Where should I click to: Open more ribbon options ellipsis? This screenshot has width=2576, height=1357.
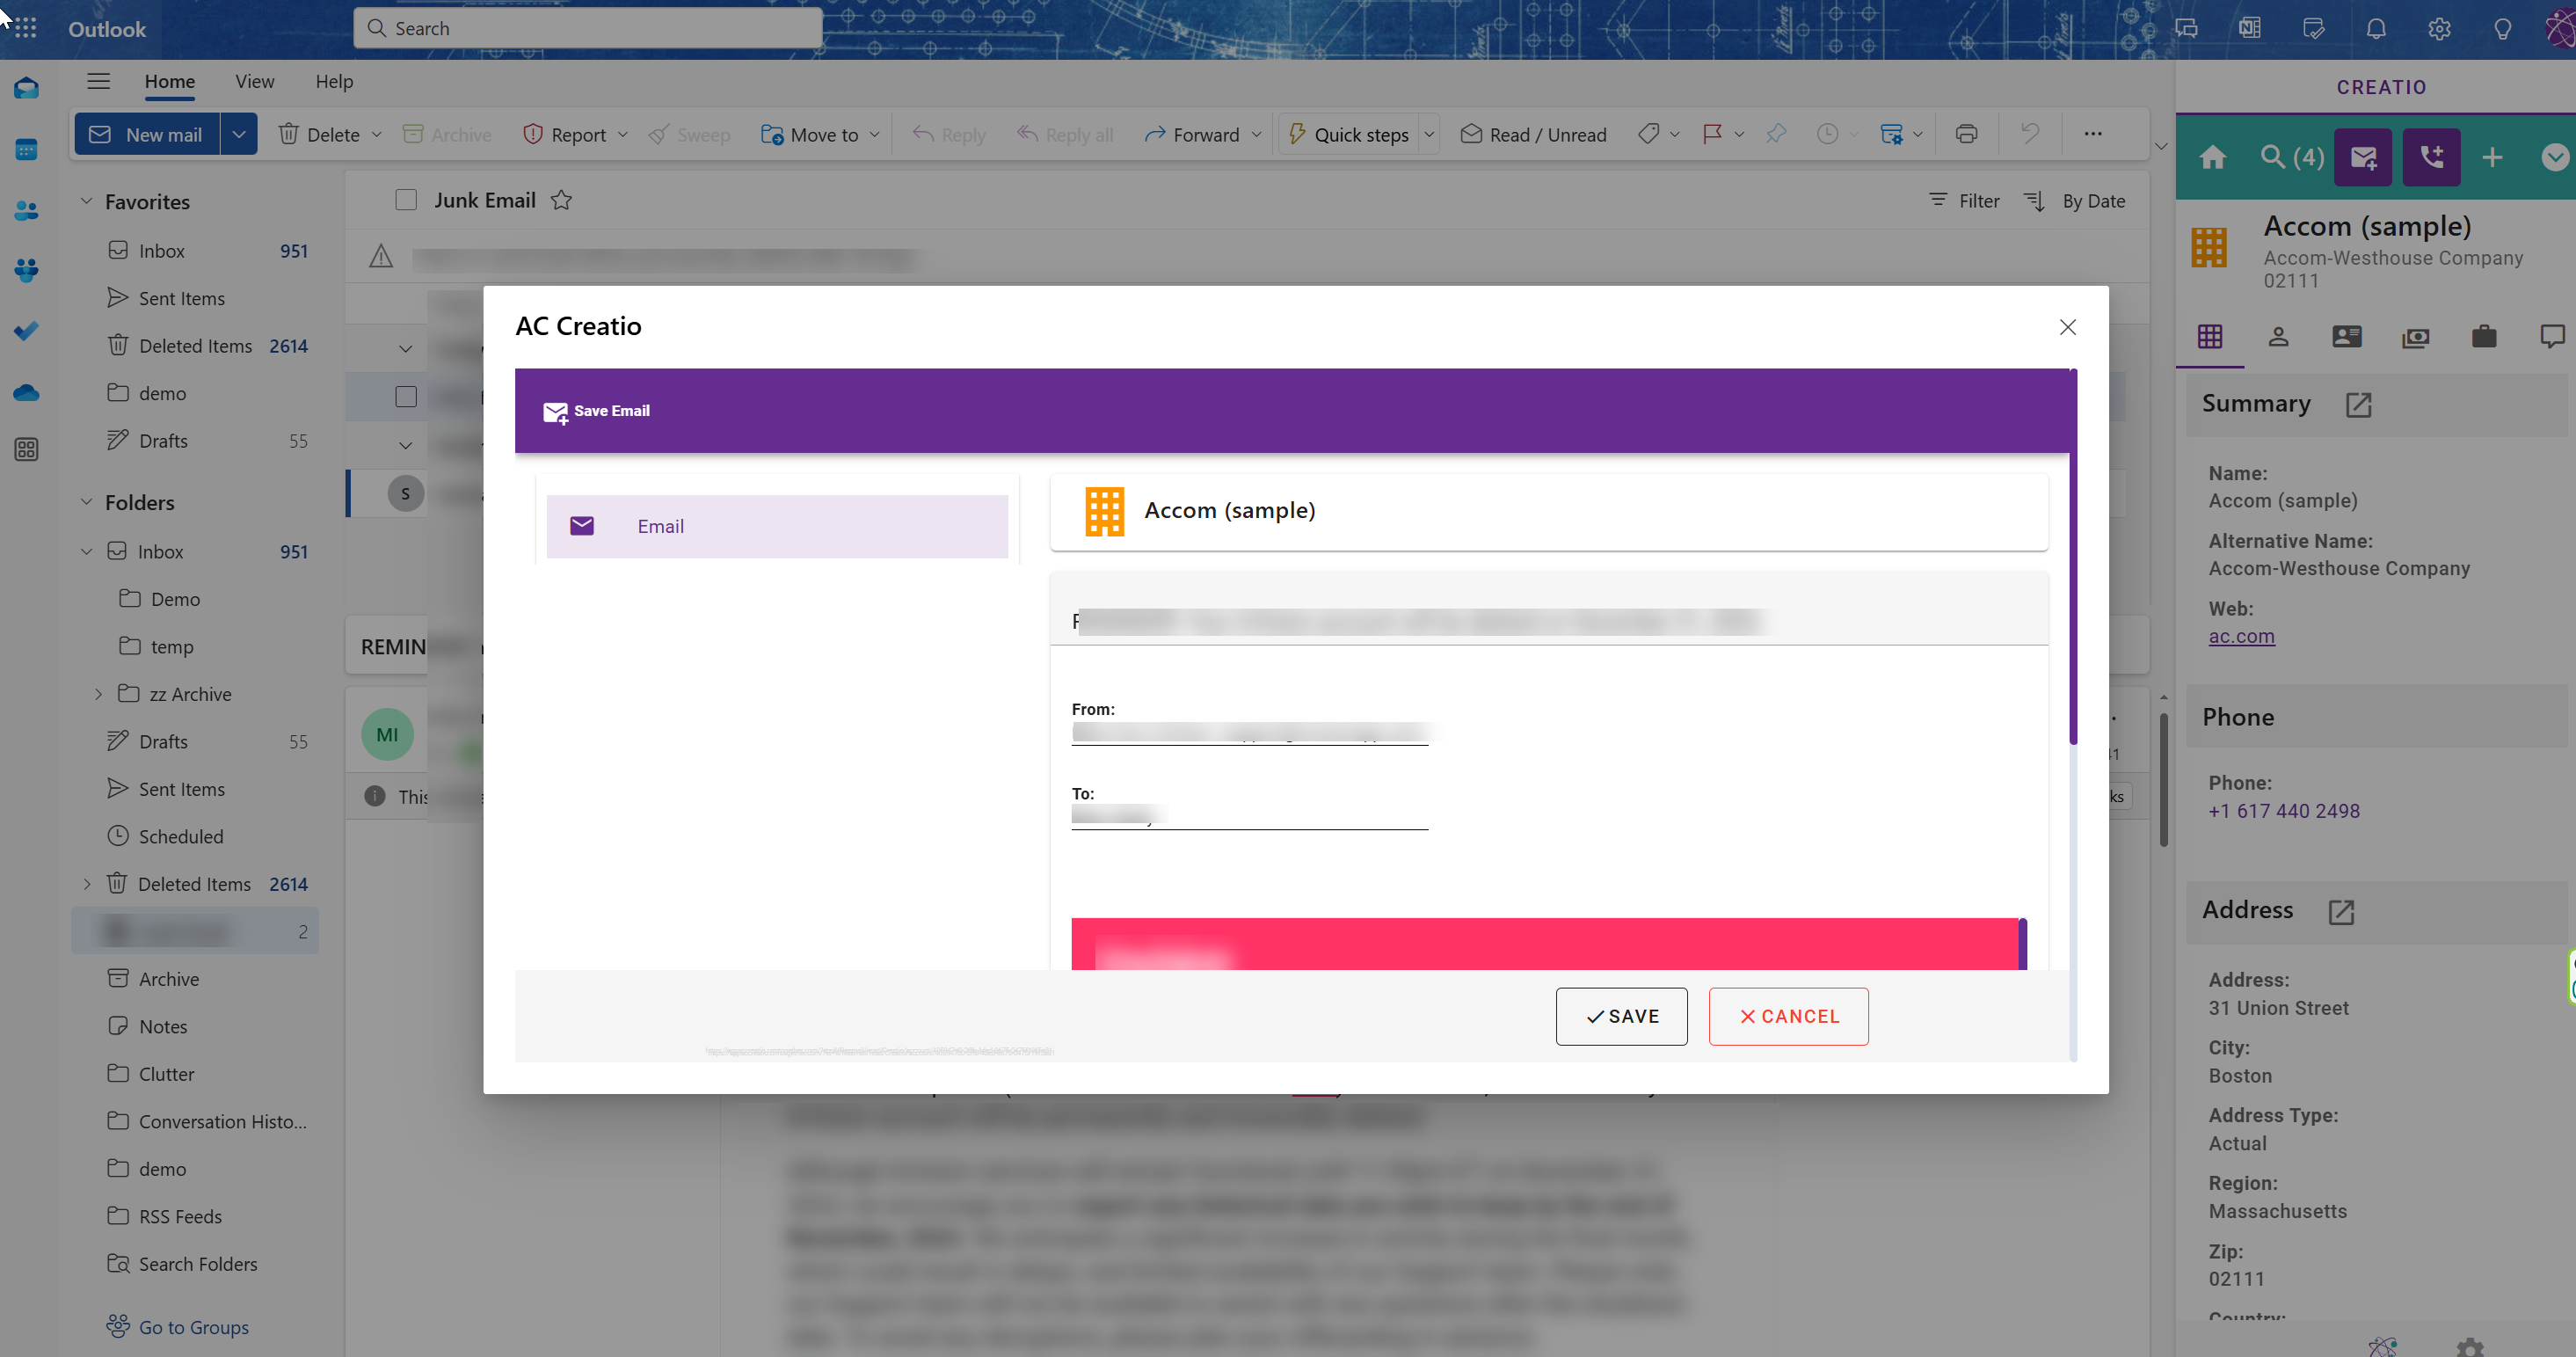(x=2093, y=134)
